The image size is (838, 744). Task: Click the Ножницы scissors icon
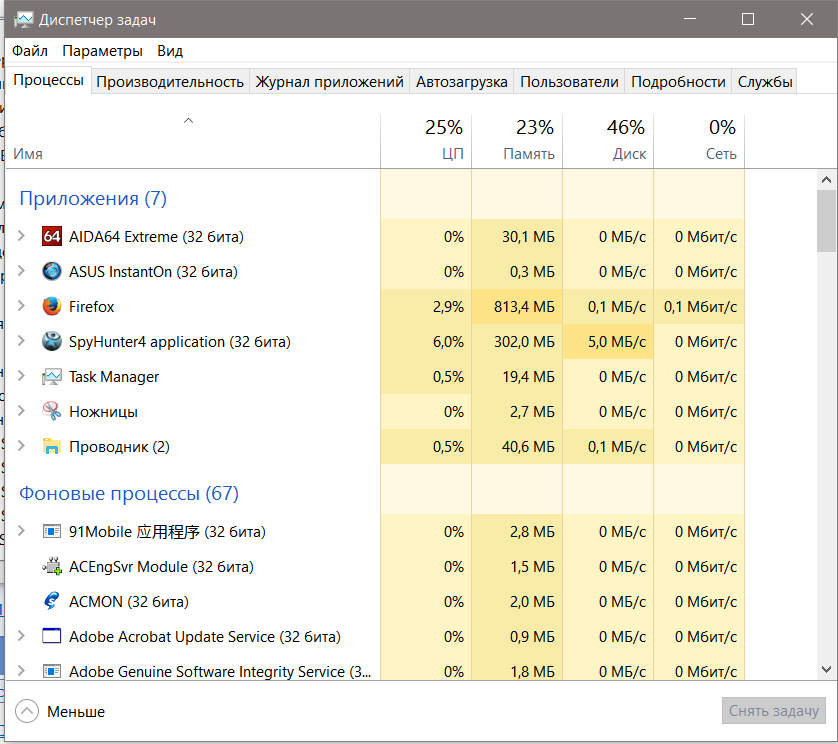(x=52, y=412)
